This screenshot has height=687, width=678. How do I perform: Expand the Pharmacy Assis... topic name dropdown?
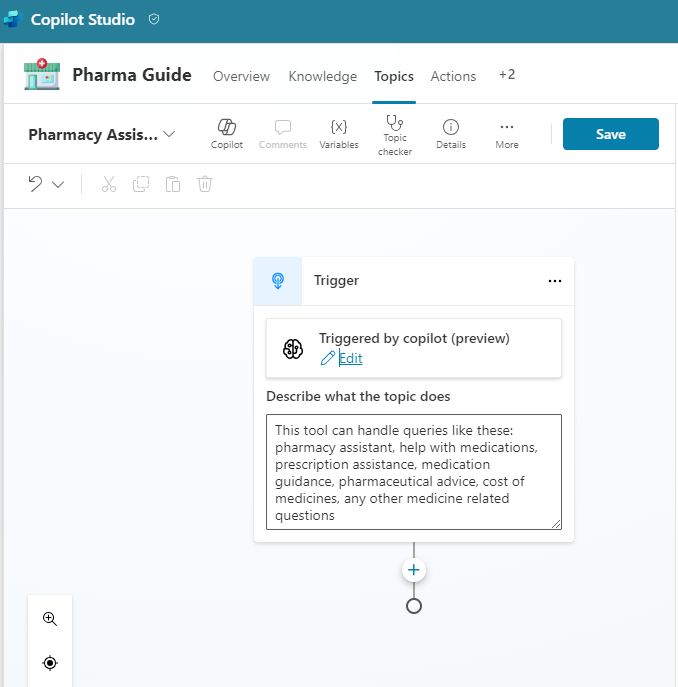tap(169, 135)
